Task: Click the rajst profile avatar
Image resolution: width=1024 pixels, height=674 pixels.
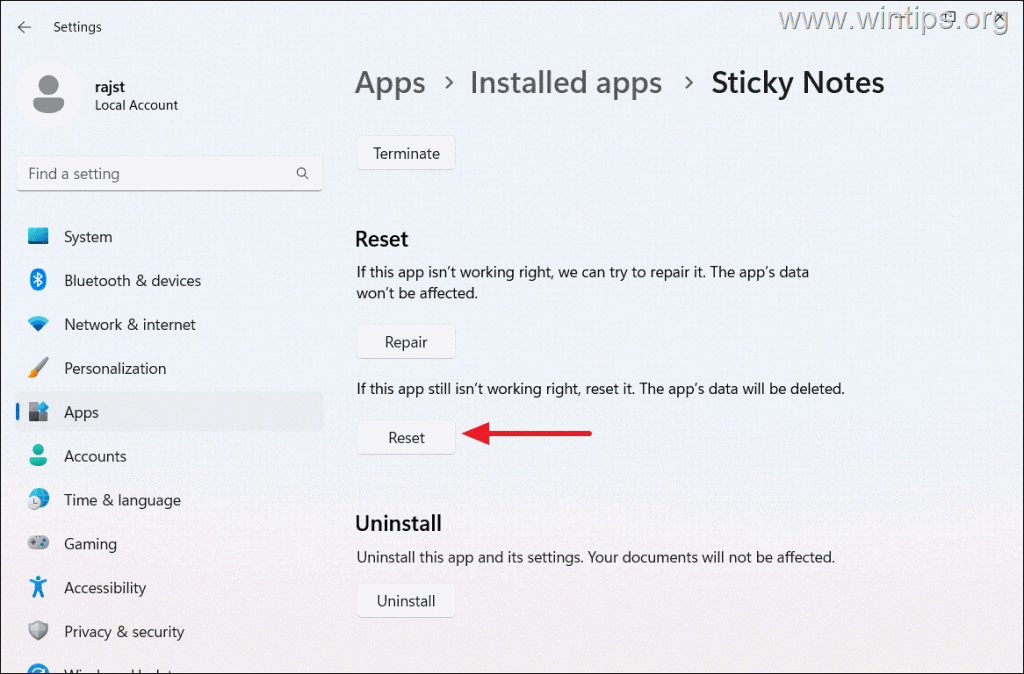Action: click(x=48, y=95)
